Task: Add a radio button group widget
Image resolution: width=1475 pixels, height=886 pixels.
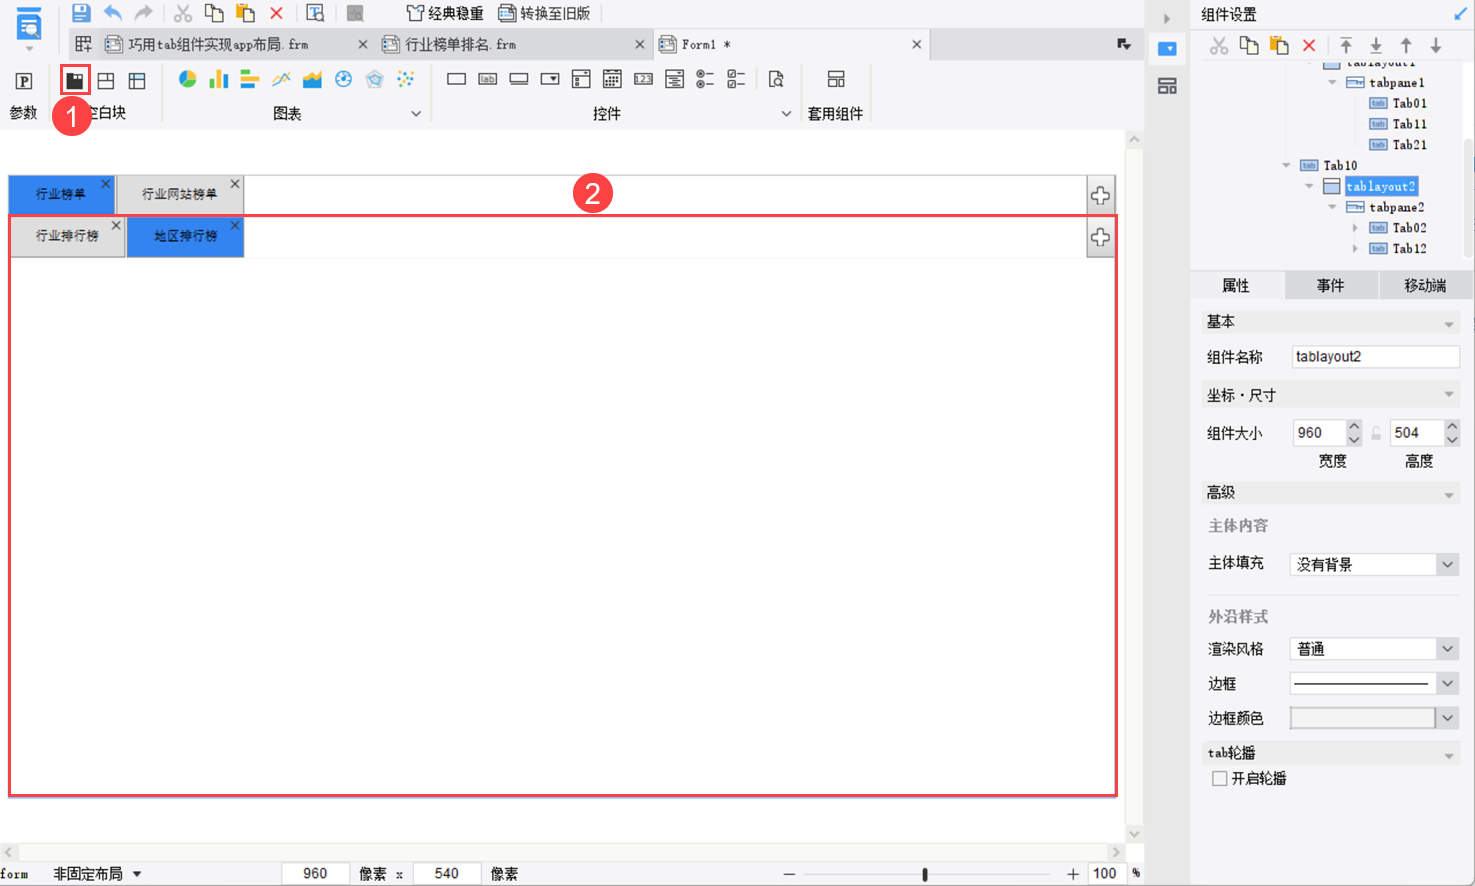Action: [x=705, y=79]
